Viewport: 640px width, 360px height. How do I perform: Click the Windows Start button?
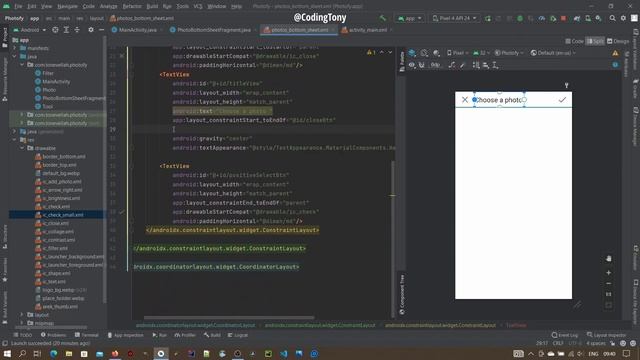point(7,353)
